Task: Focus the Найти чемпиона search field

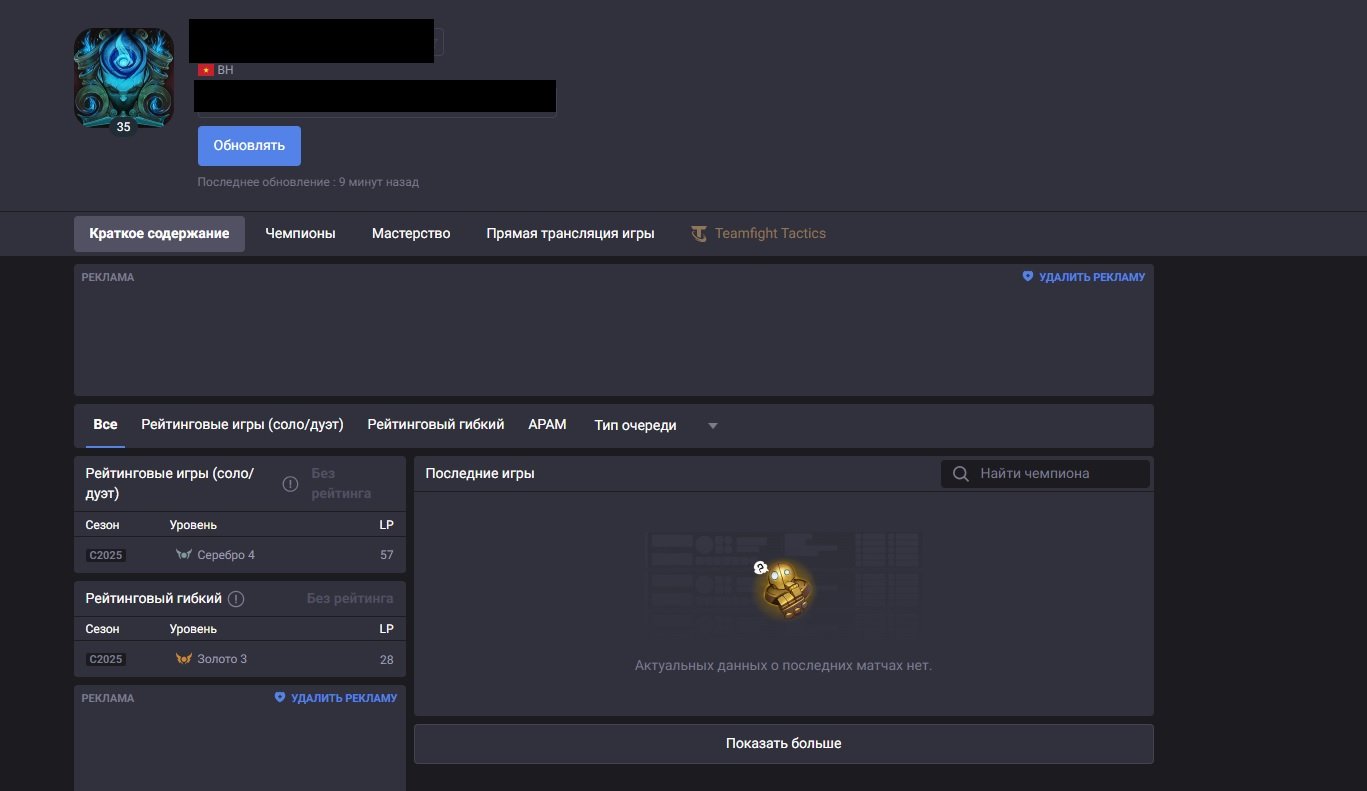Action: pos(1046,474)
